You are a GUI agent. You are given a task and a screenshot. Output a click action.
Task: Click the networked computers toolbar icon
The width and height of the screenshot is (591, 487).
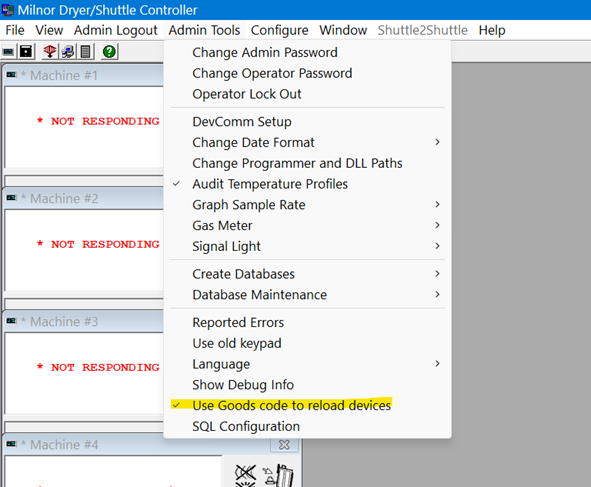tap(68, 51)
